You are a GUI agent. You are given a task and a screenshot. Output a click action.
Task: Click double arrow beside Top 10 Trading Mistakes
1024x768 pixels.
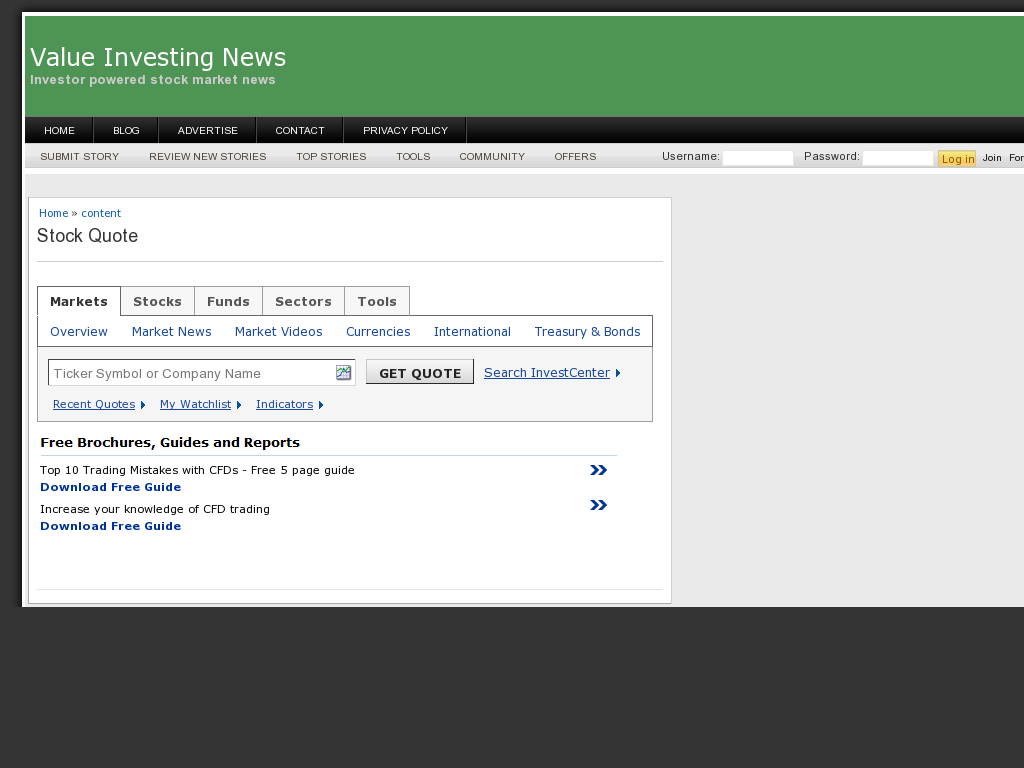(x=598, y=470)
